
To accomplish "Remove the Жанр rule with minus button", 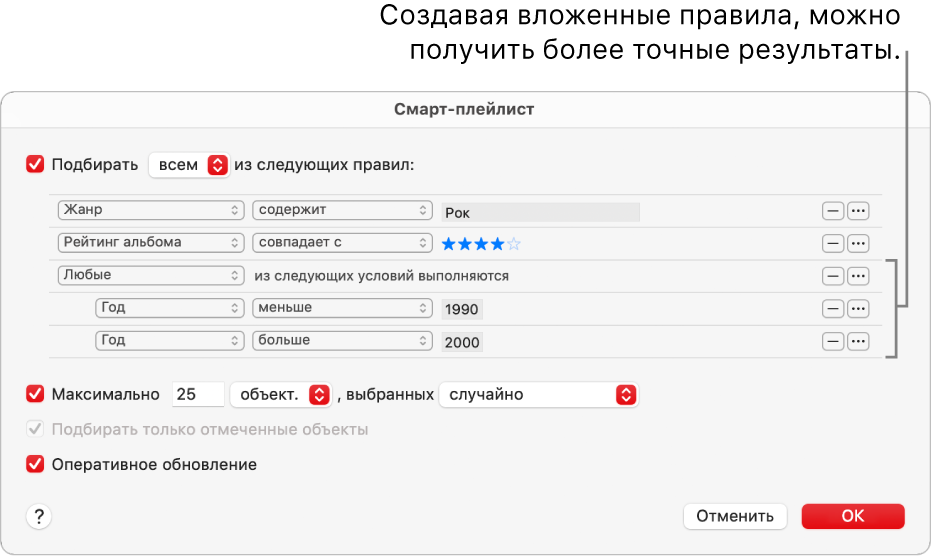I will pyautogui.click(x=832, y=211).
